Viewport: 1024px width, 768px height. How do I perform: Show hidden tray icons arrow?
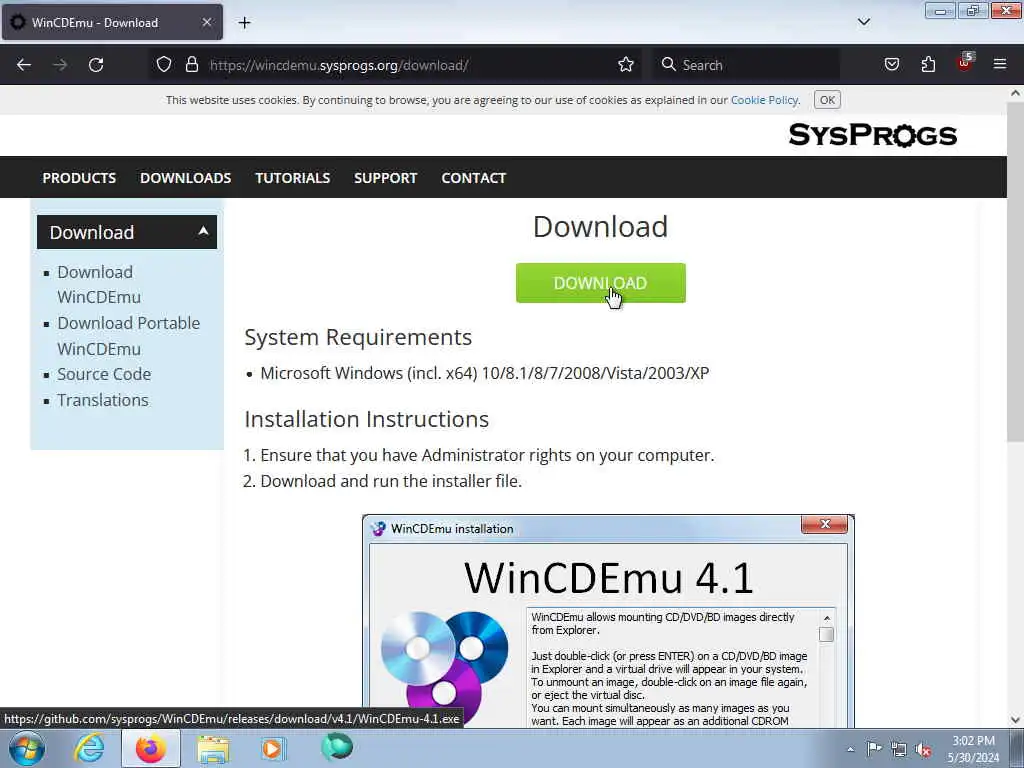(850, 749)
